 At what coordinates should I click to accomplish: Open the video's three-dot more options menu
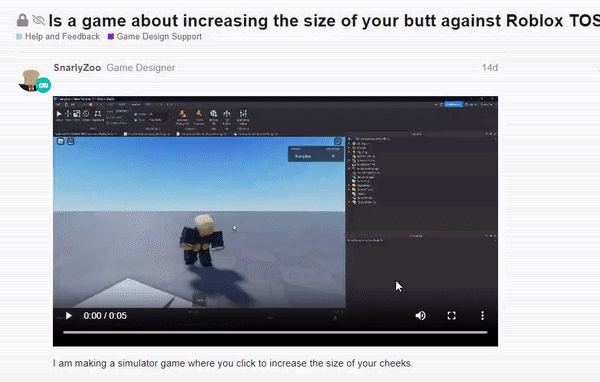(483, 316)
